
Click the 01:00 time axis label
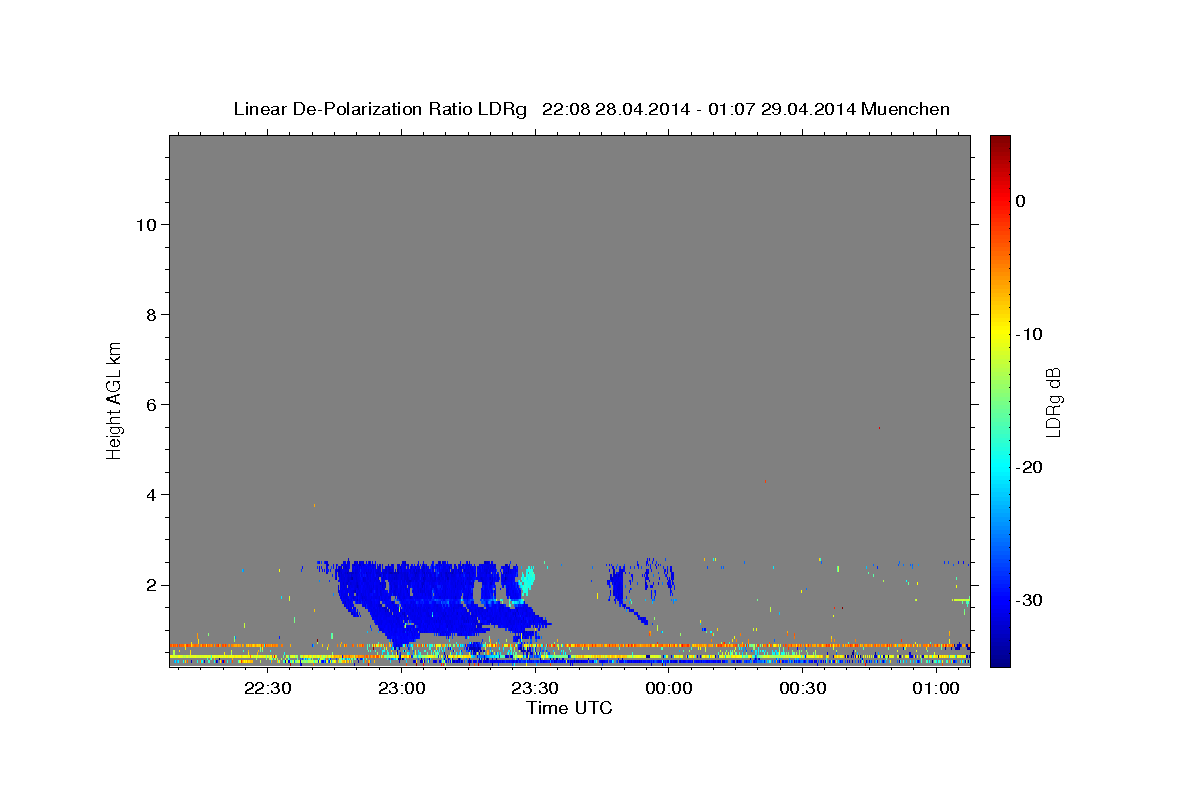[x=936, y=688]
